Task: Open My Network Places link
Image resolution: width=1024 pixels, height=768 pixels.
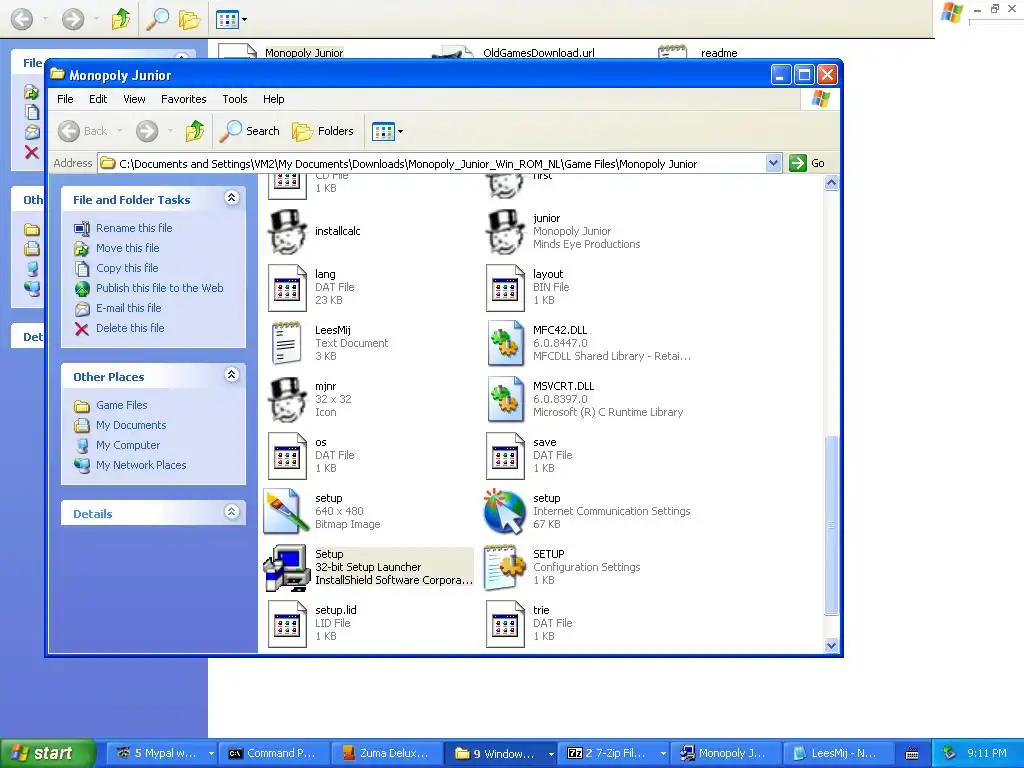Action: (141, 465)
